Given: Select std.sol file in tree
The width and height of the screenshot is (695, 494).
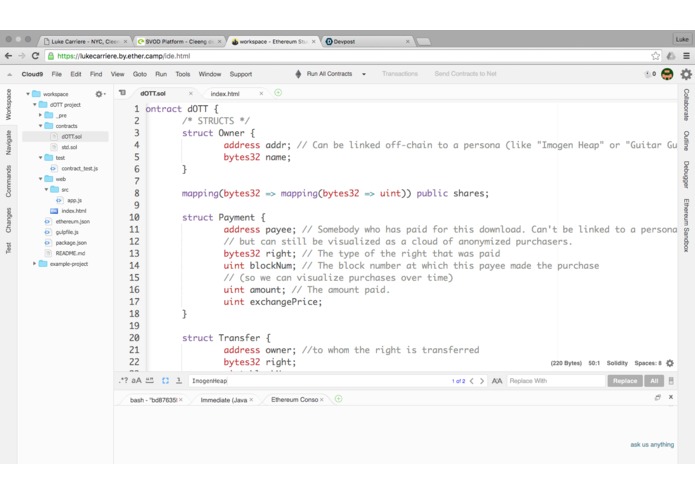Looking at the screenshot, I should (x=69, y=147).
